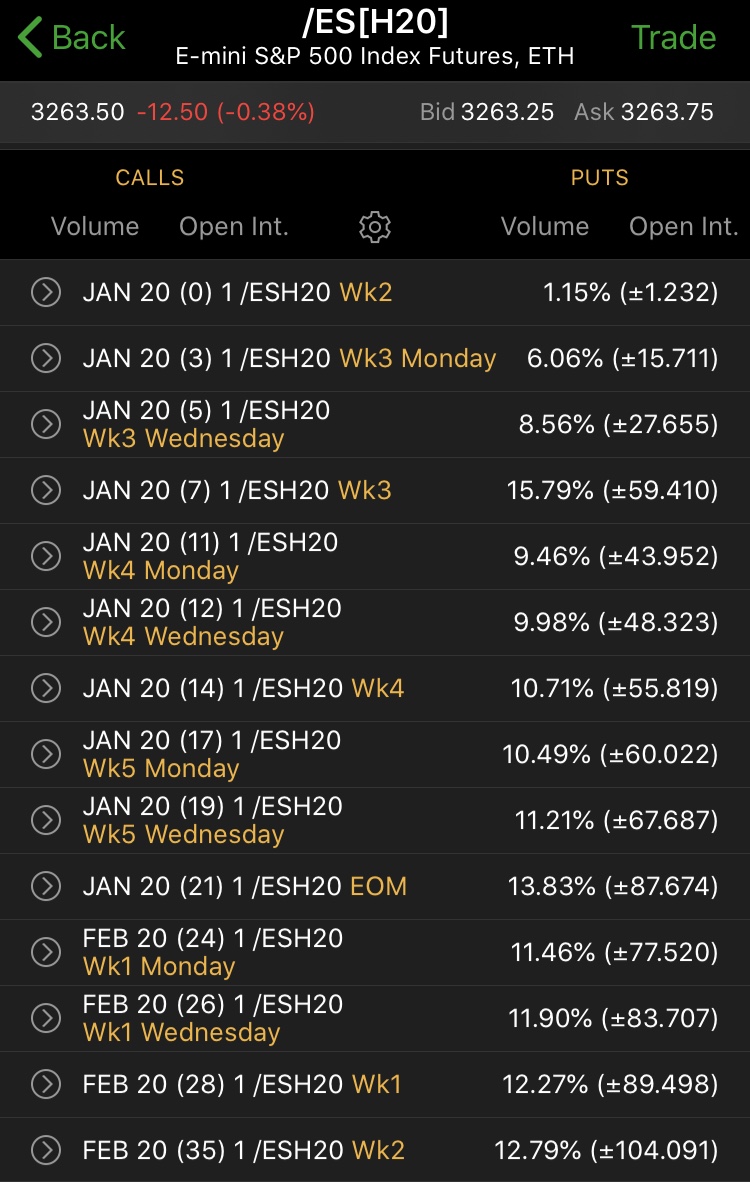
Task: Open the option chain settings gear
Action: coord(375,227)
